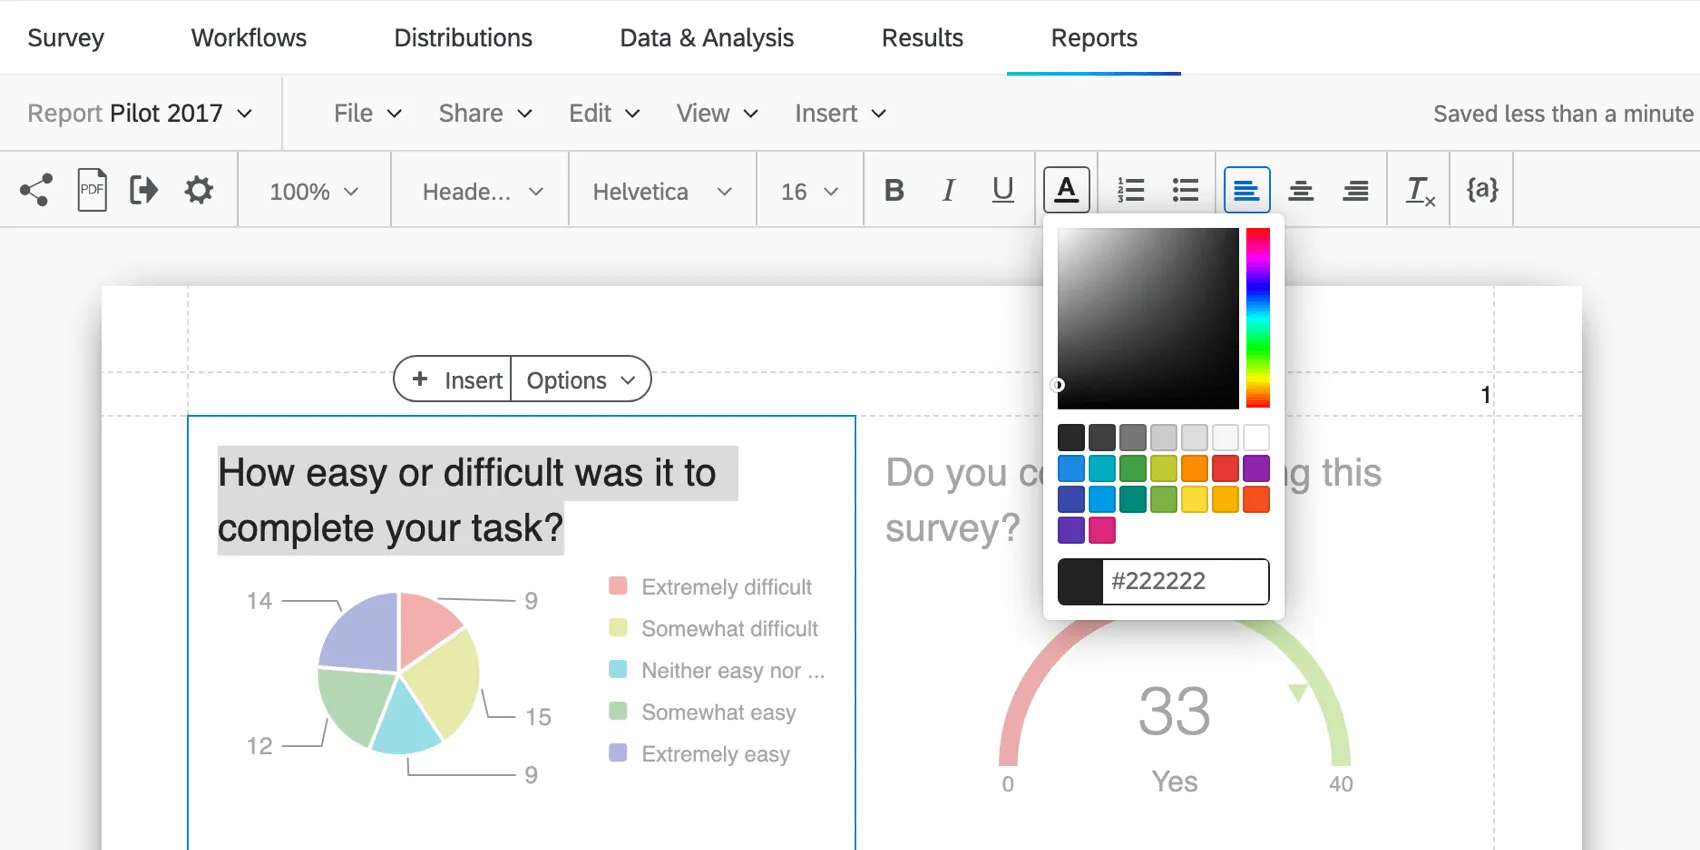Clear formatting with the Tx icon
Screen dimensions: 1700x850
(1418, 190)
